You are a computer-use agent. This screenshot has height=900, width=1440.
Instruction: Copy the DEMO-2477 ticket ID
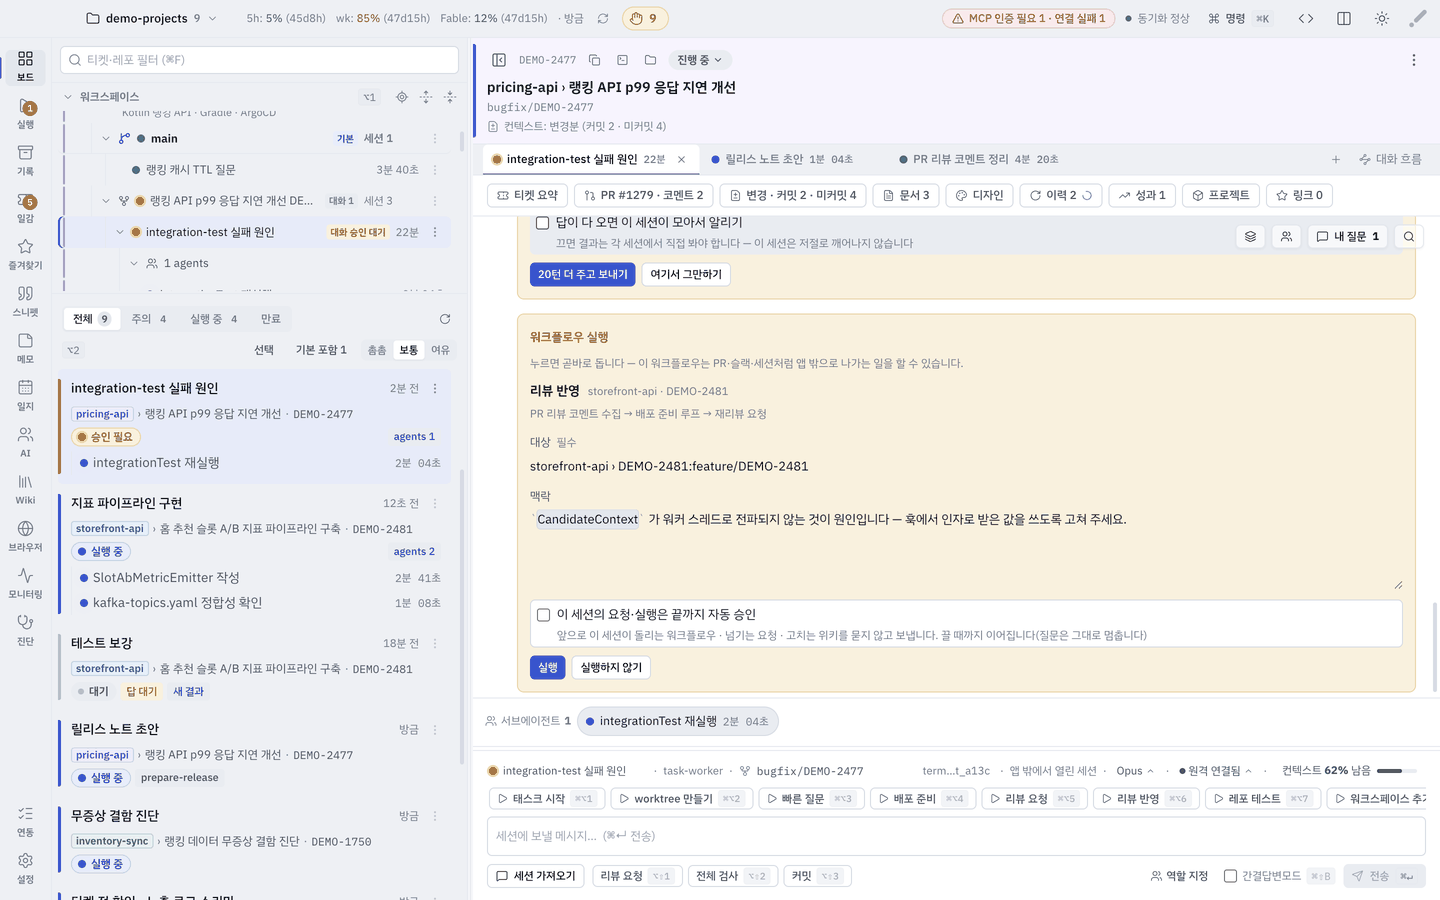click(x=594, y=60)
